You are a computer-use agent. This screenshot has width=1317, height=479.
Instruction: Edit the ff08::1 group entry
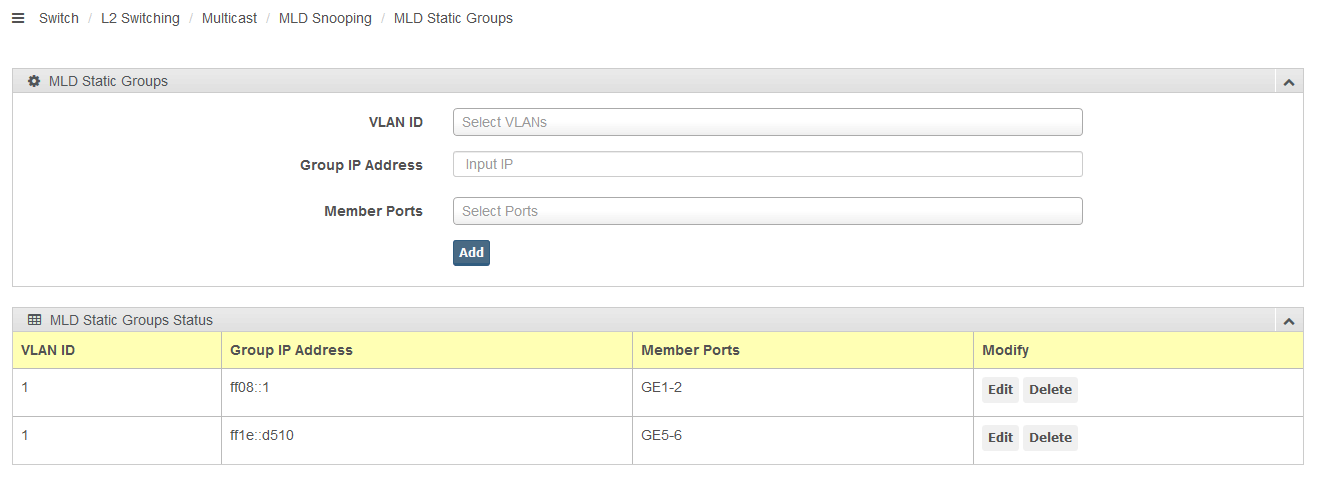pos(1000,390)
